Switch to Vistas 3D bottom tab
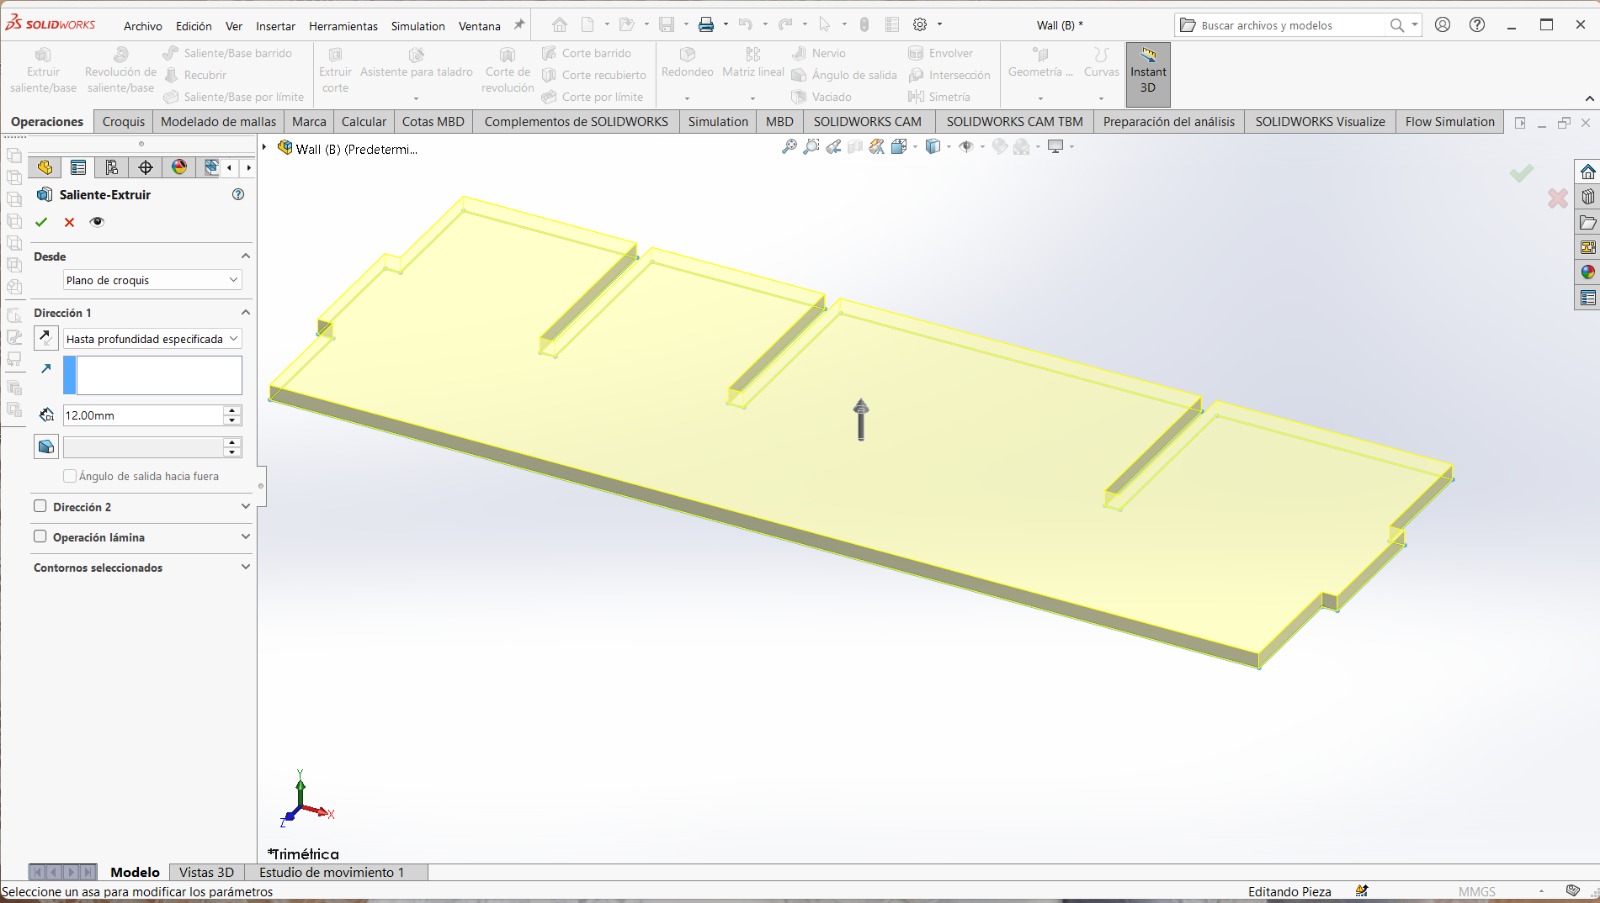The width and height of the screenshot is (1600, 903). pyautogui.click(x=206, y=872)
